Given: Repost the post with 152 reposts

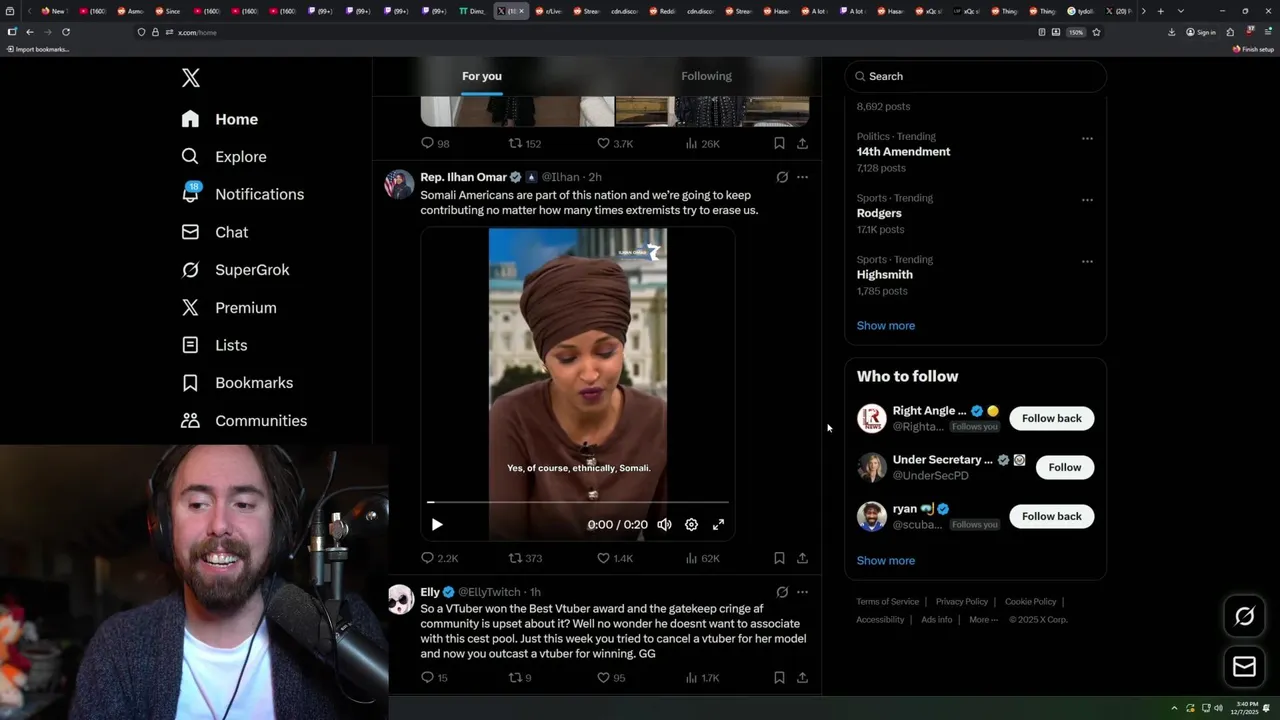Looking at the screenshot, I should 525,143.
